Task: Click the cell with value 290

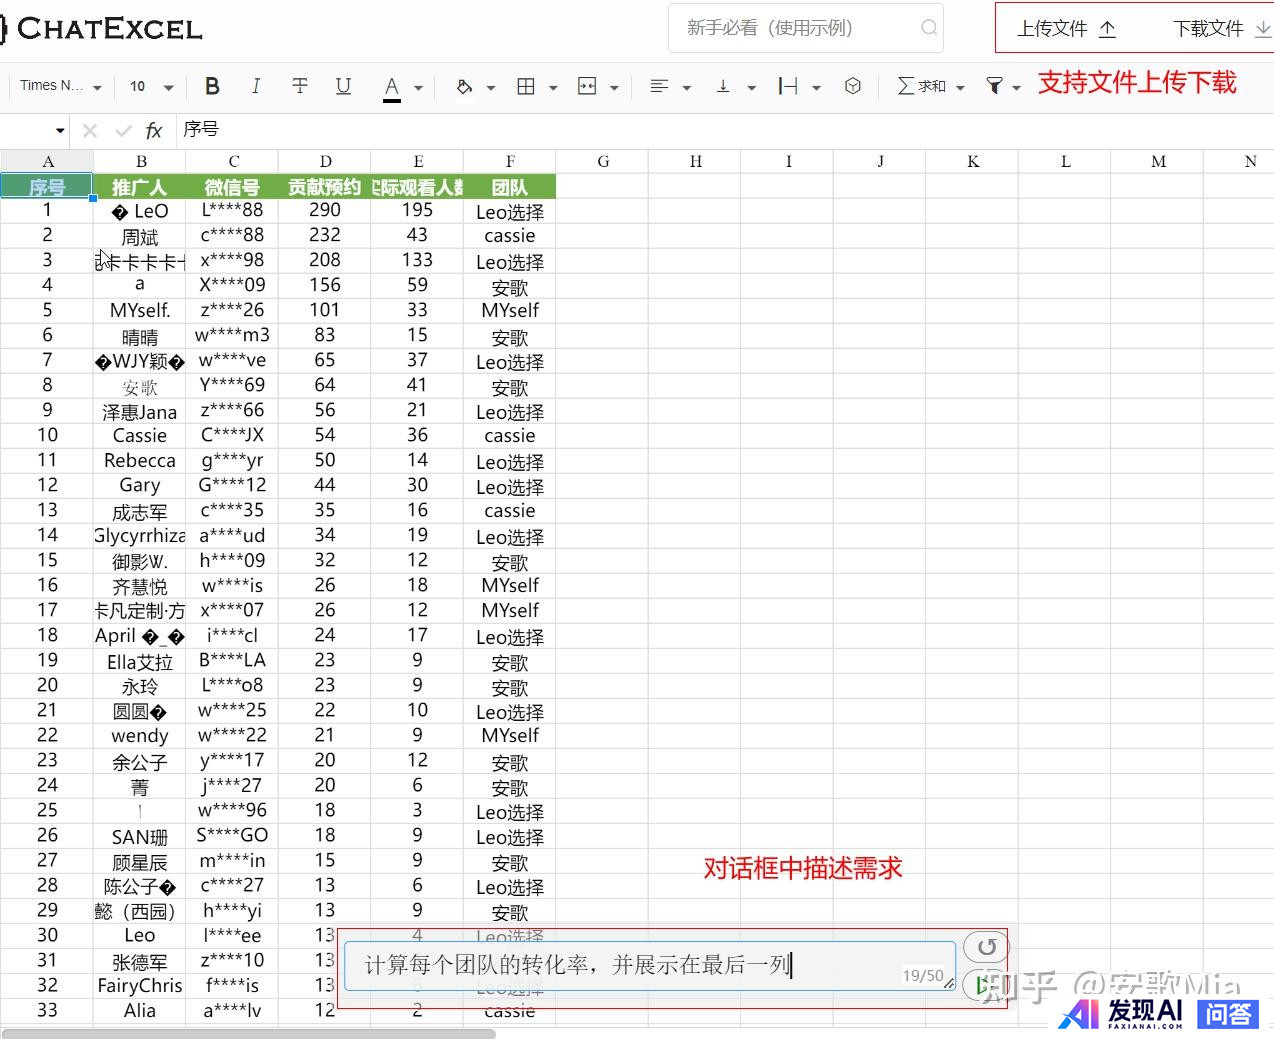Action: (x=325, y=211)
